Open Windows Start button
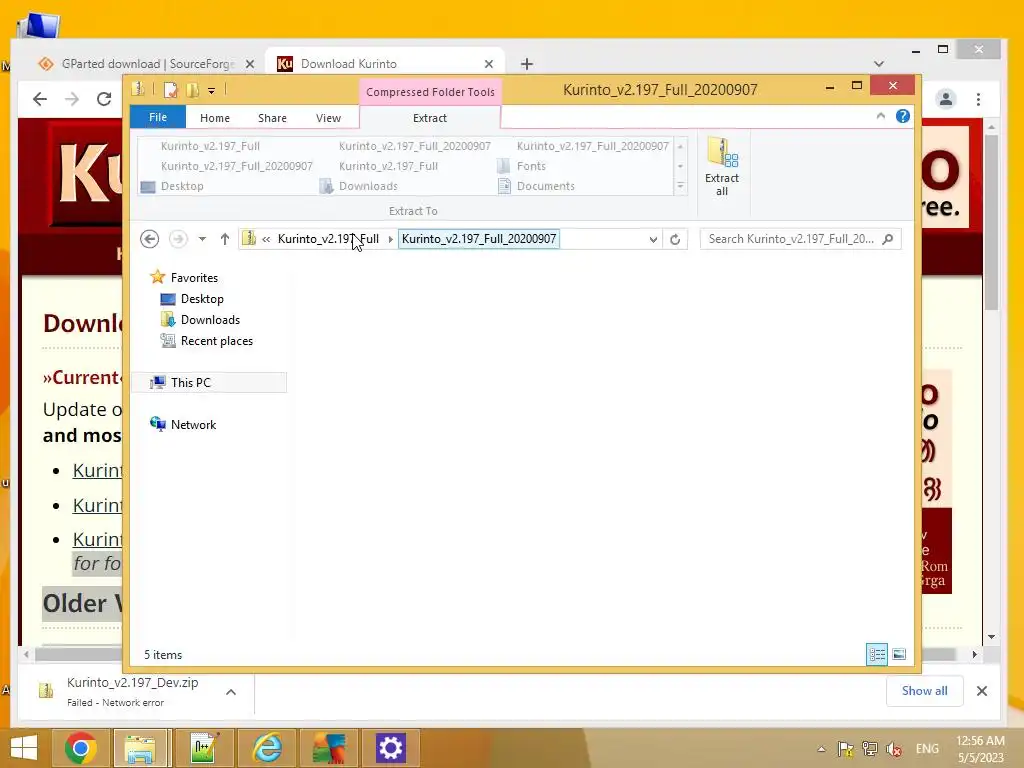 pyautogui.click(x=24, y=748)
